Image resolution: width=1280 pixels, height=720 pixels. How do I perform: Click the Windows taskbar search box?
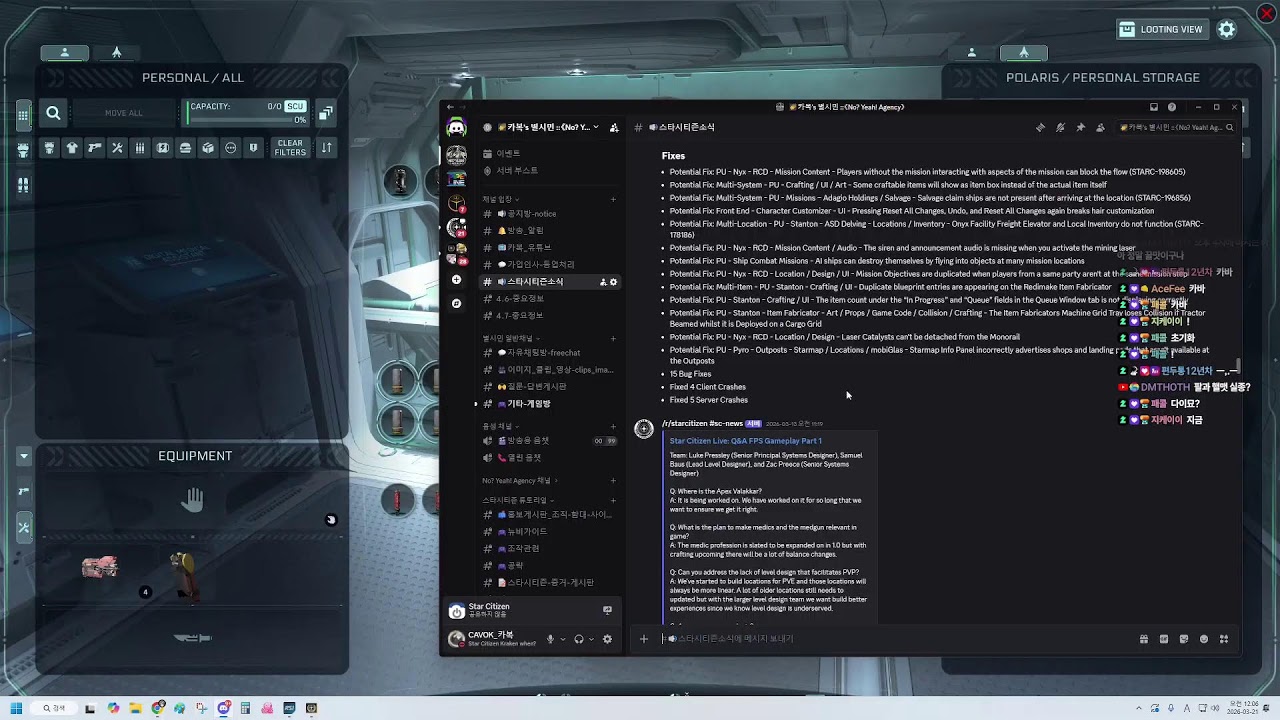pyautogui.click(x=54, y=708)
